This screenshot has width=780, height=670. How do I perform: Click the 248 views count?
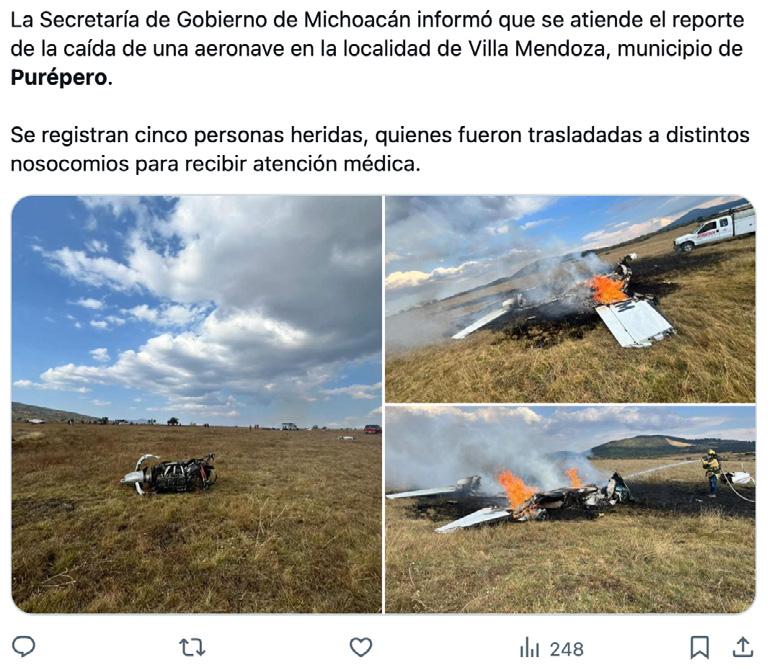tap(567, 649)
